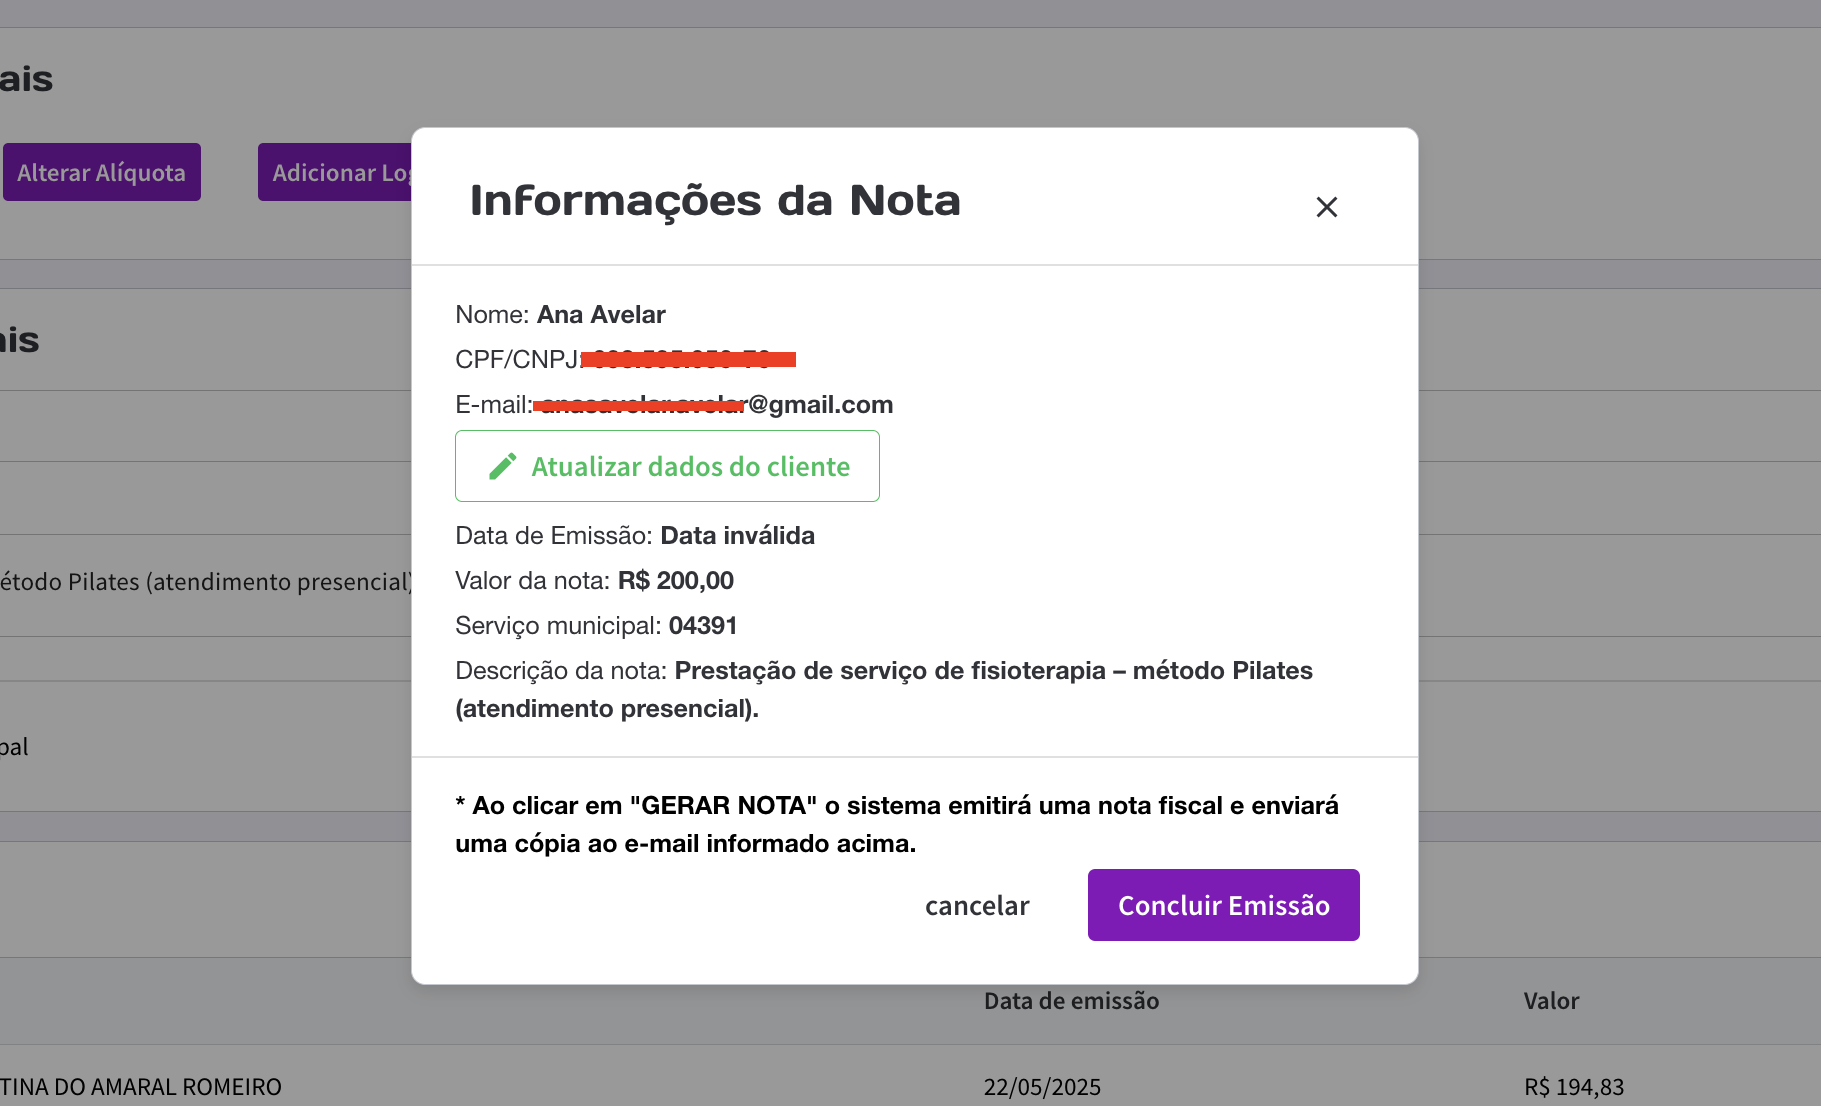Click the R$ 200,00 note value
Image resolution: width=1821 pixels, height=1106 pixels.
676,581
